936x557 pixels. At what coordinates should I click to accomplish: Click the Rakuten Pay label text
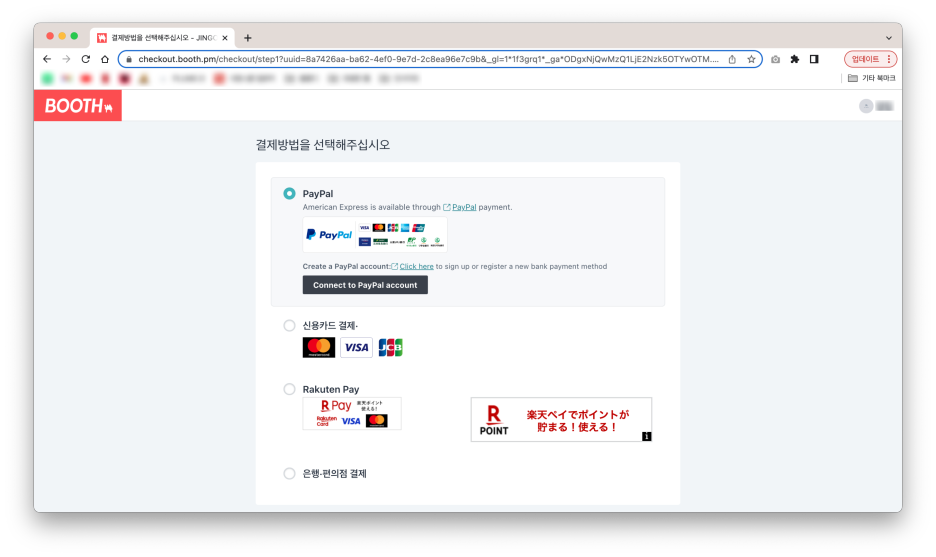click(x=331, y=389)
